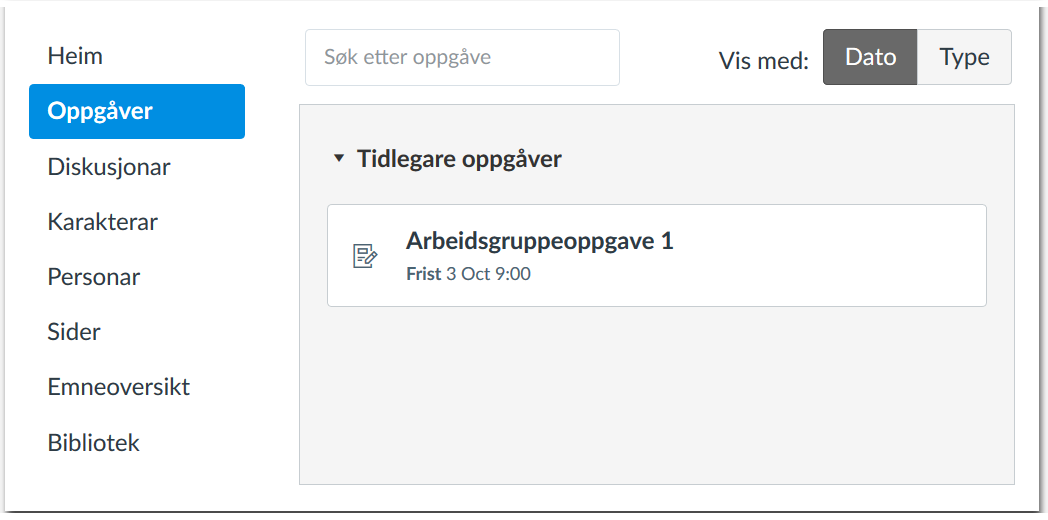Click the Vis med label
The height and width of the screenshot is (520, 1048).
[763, 60]
